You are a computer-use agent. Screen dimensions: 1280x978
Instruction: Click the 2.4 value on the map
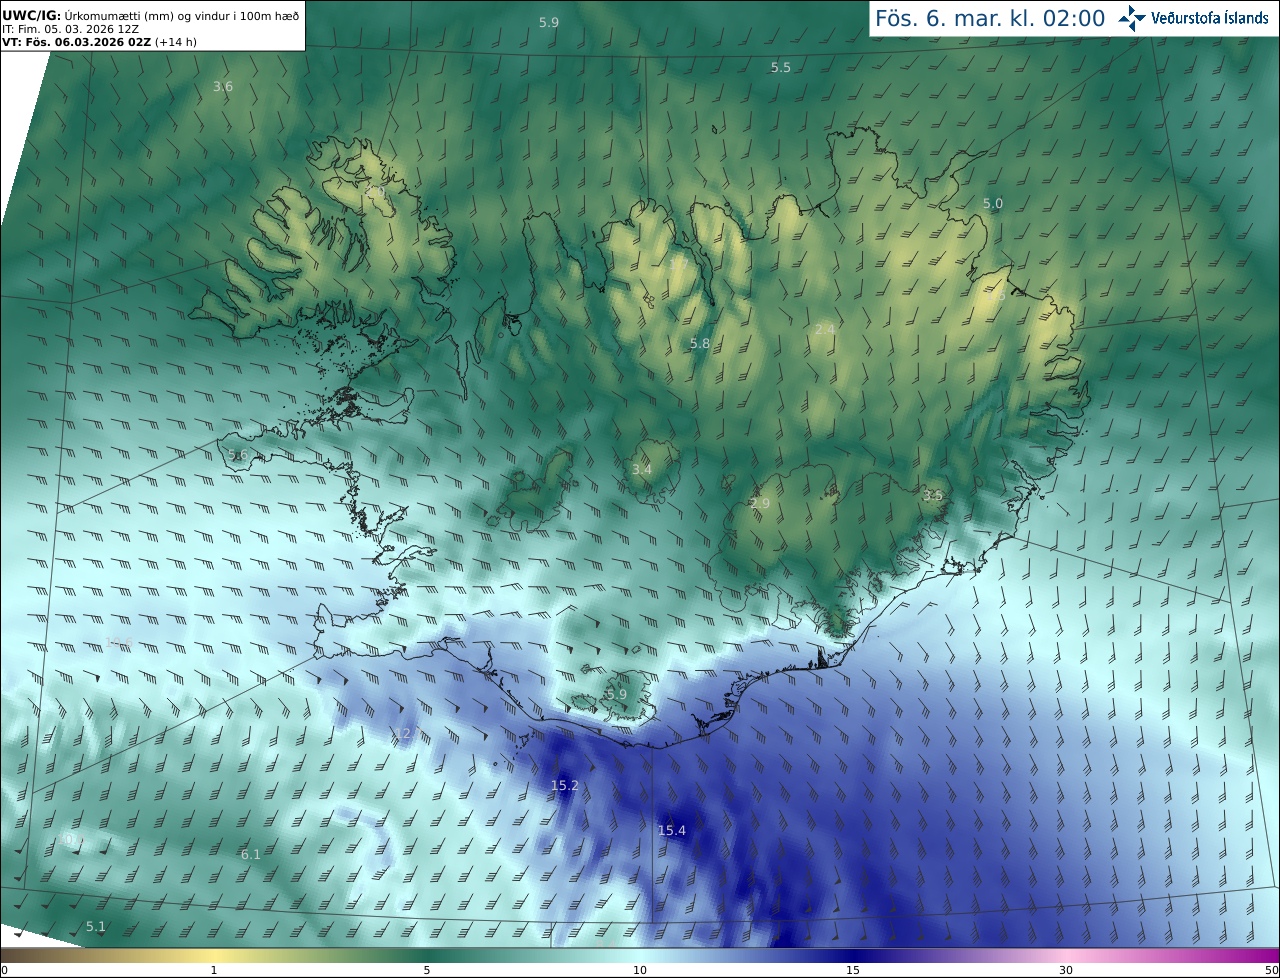(825, 329)
